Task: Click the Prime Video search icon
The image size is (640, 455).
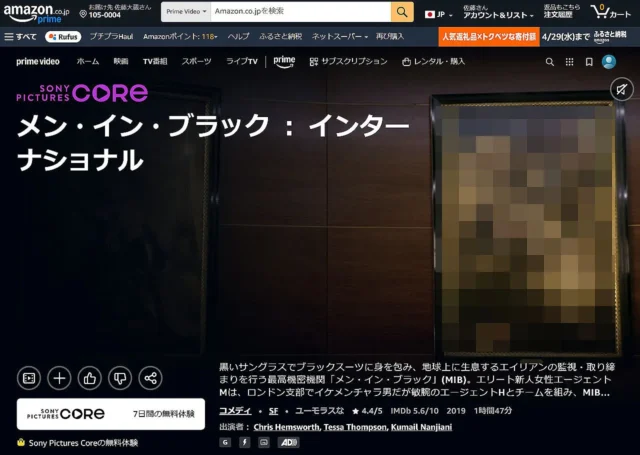Action: (x=550, y=62)
